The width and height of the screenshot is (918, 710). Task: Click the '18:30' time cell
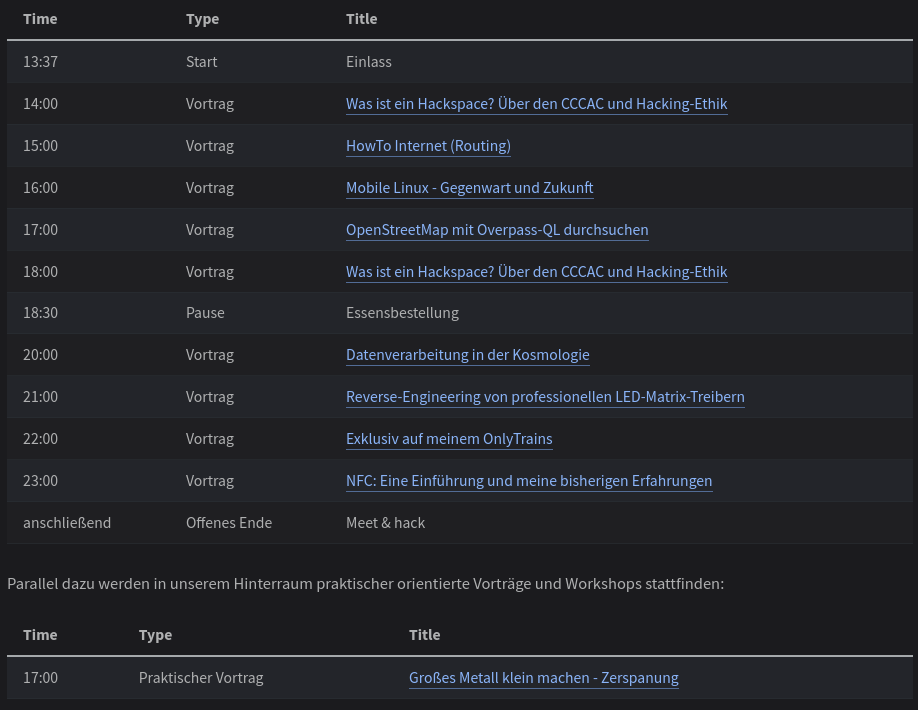coord(41,313)
